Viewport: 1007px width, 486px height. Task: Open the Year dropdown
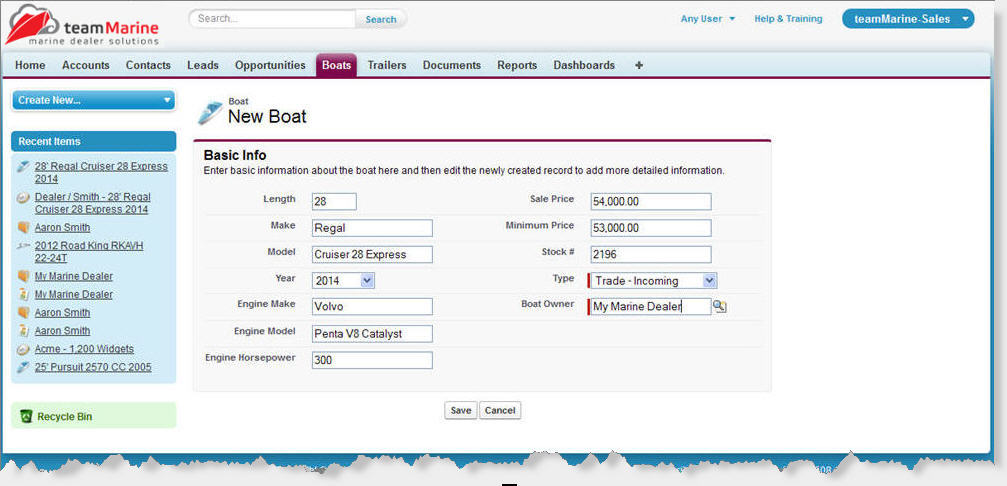[x=343, y=281]
